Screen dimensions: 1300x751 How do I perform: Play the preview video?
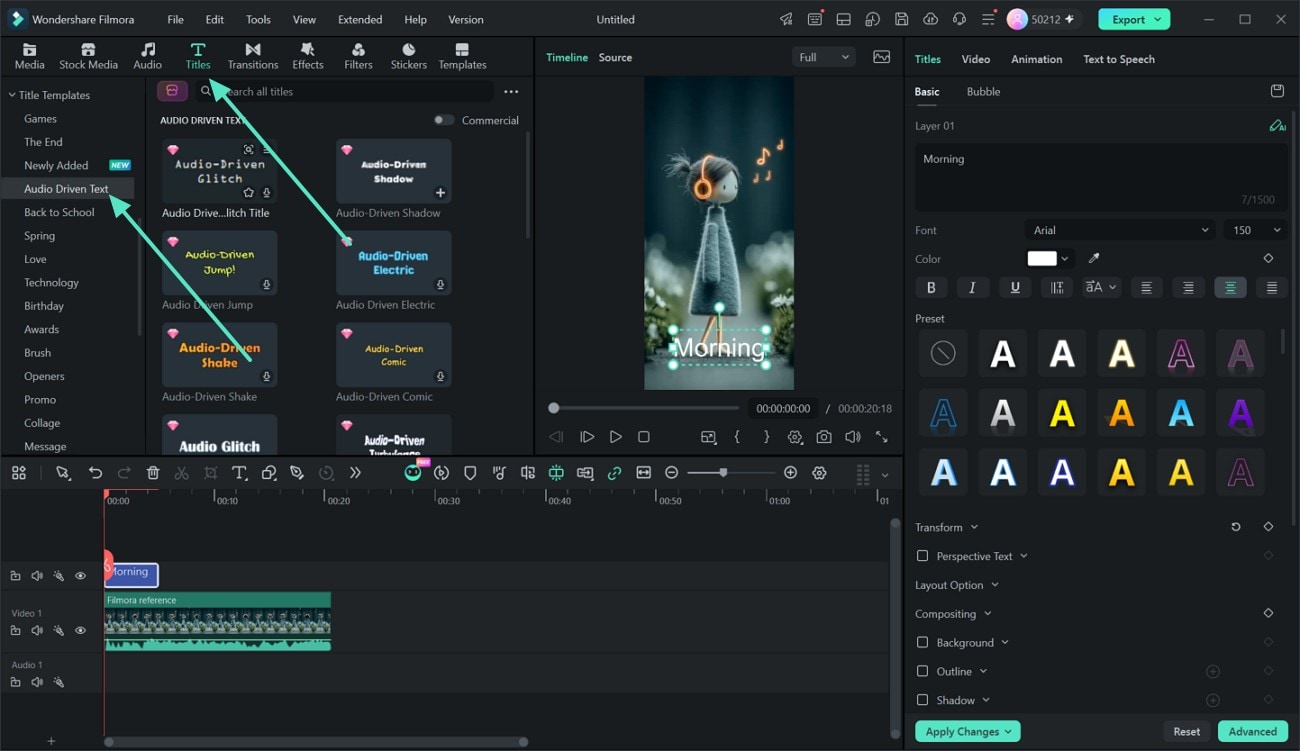click(x=615, y=437)
